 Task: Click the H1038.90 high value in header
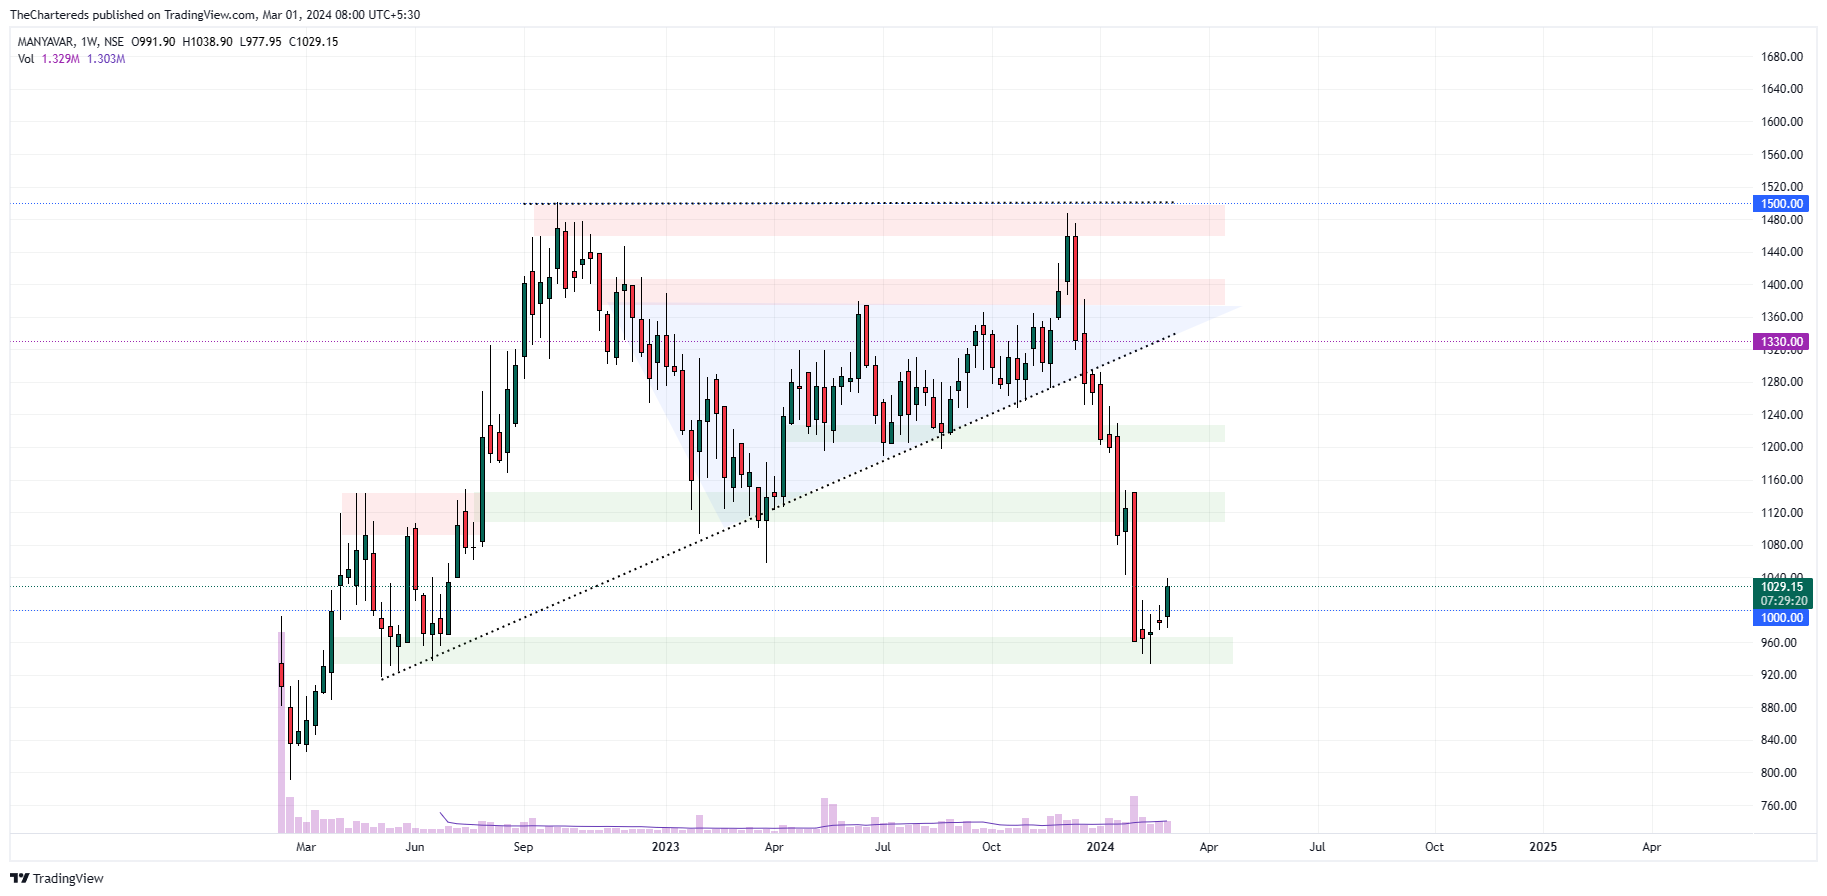pyautogui.click(x=207, y=42)
